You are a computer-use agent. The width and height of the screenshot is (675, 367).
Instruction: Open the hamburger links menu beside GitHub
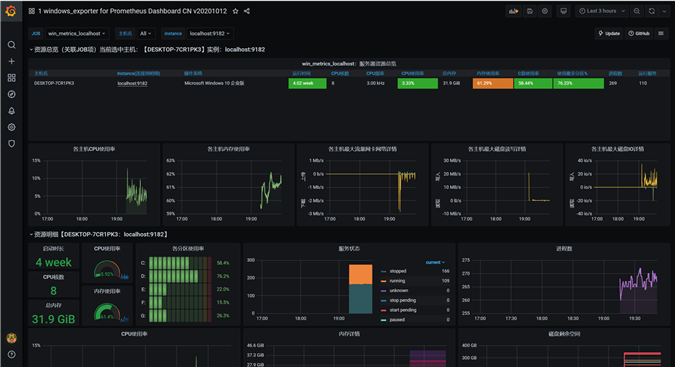661,33
